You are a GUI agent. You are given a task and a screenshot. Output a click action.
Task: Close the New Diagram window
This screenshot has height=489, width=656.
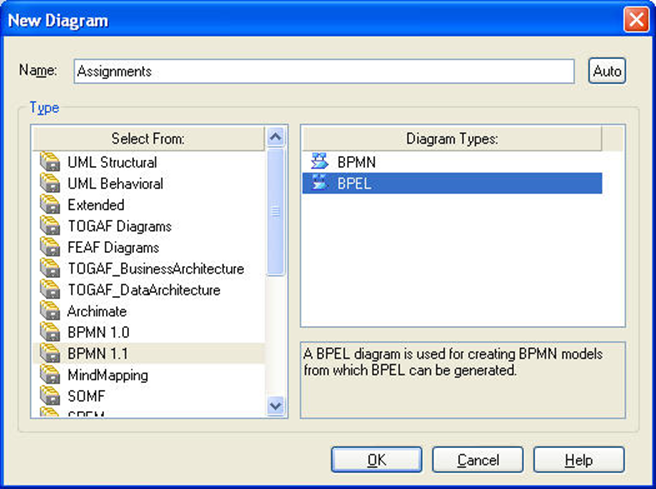coord(636,20)
